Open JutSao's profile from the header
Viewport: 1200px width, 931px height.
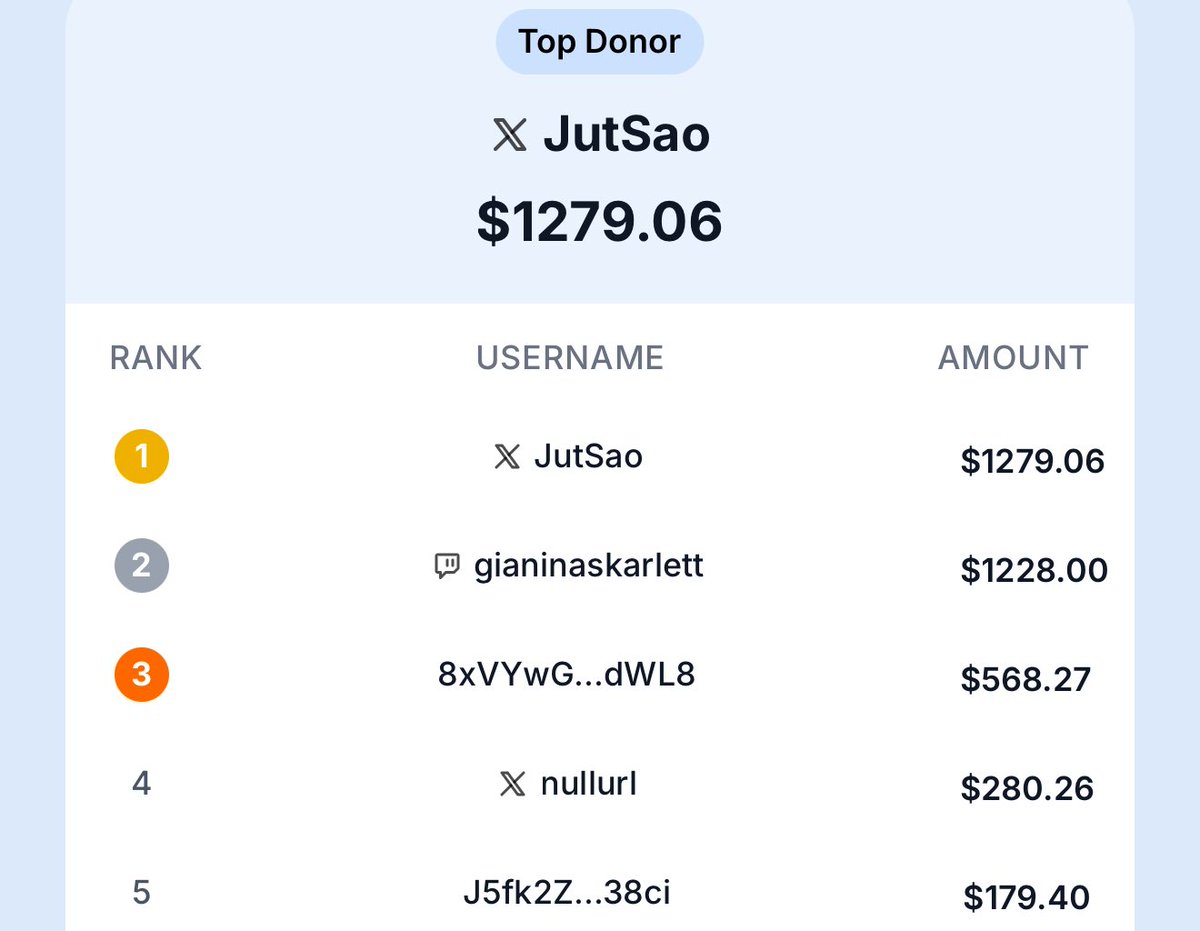(x=627, y=135)
